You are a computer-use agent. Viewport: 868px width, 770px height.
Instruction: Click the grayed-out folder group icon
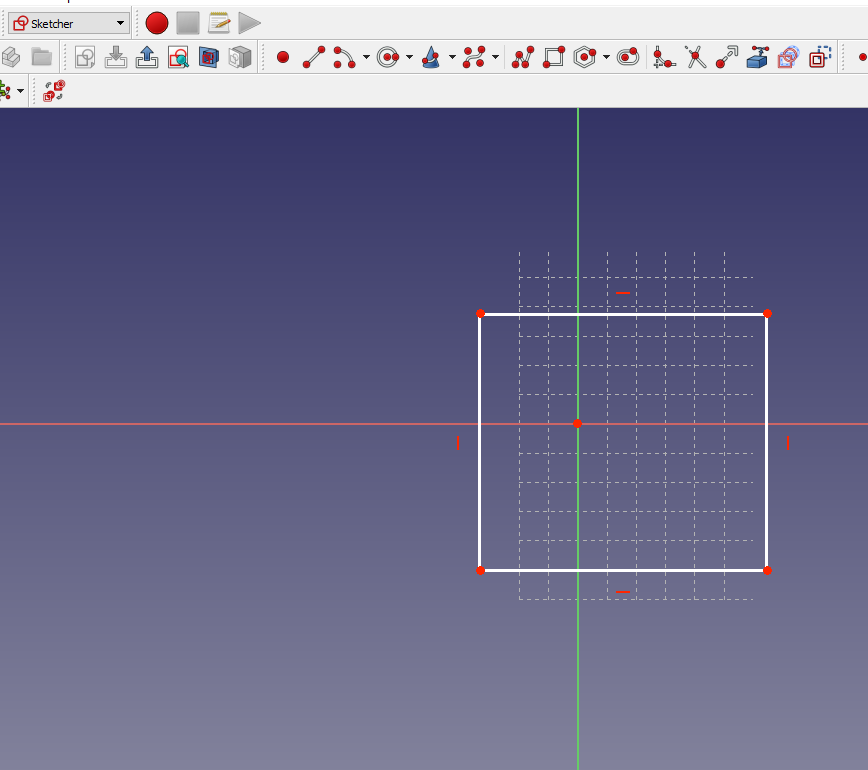42,57
